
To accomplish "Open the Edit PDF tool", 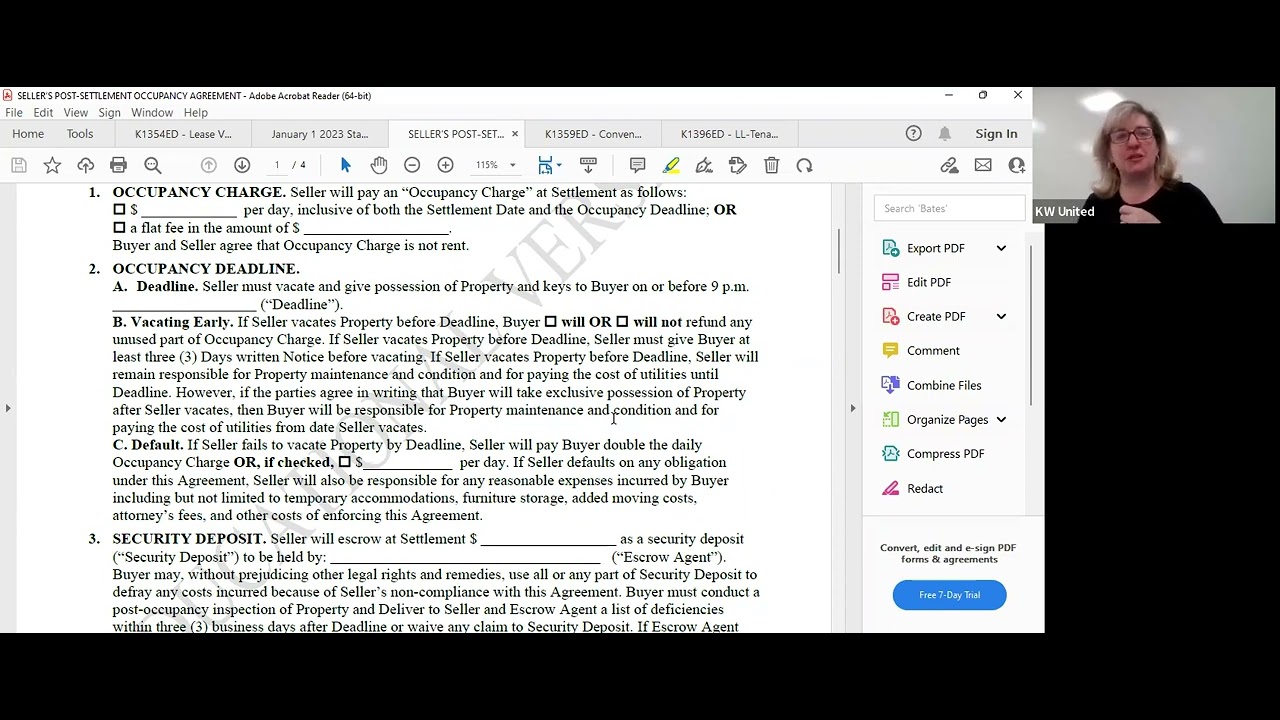I will click(x=929, y=282).
